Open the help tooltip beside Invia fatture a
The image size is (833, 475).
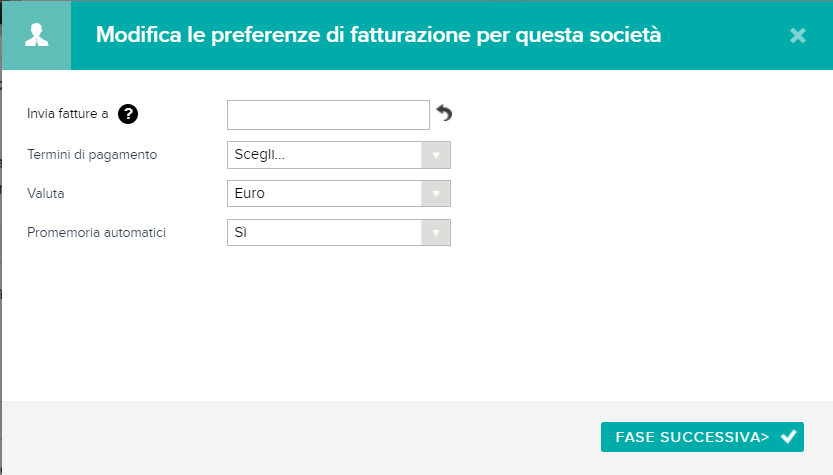pyautogui.click(x=128, y=114)
